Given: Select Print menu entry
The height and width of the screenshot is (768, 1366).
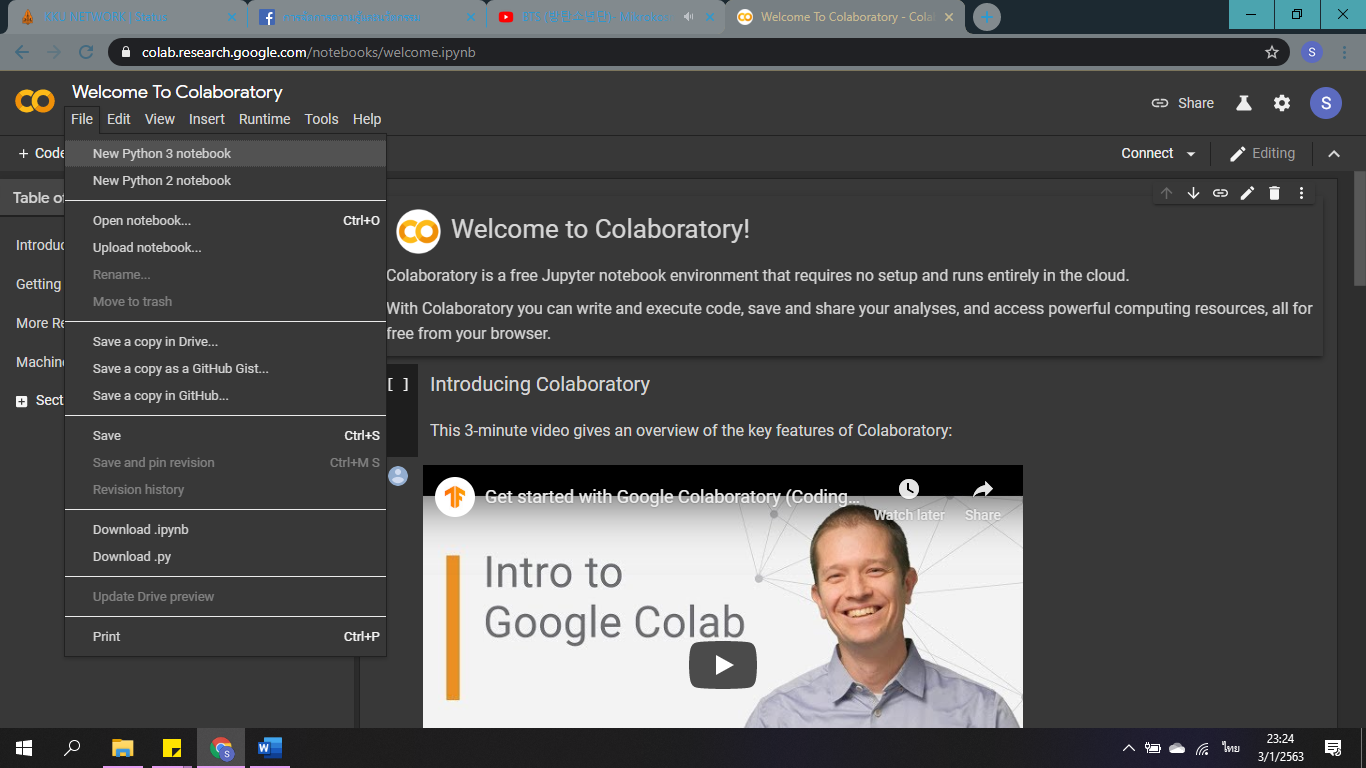Looking at the screenshot, I should pyautogui.click(x=225, y=636).
